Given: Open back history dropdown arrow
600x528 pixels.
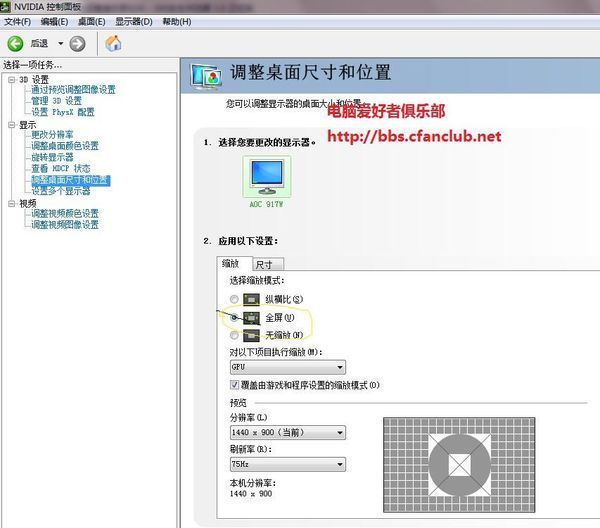Looking at the screenshot, I should coord(60,44).
